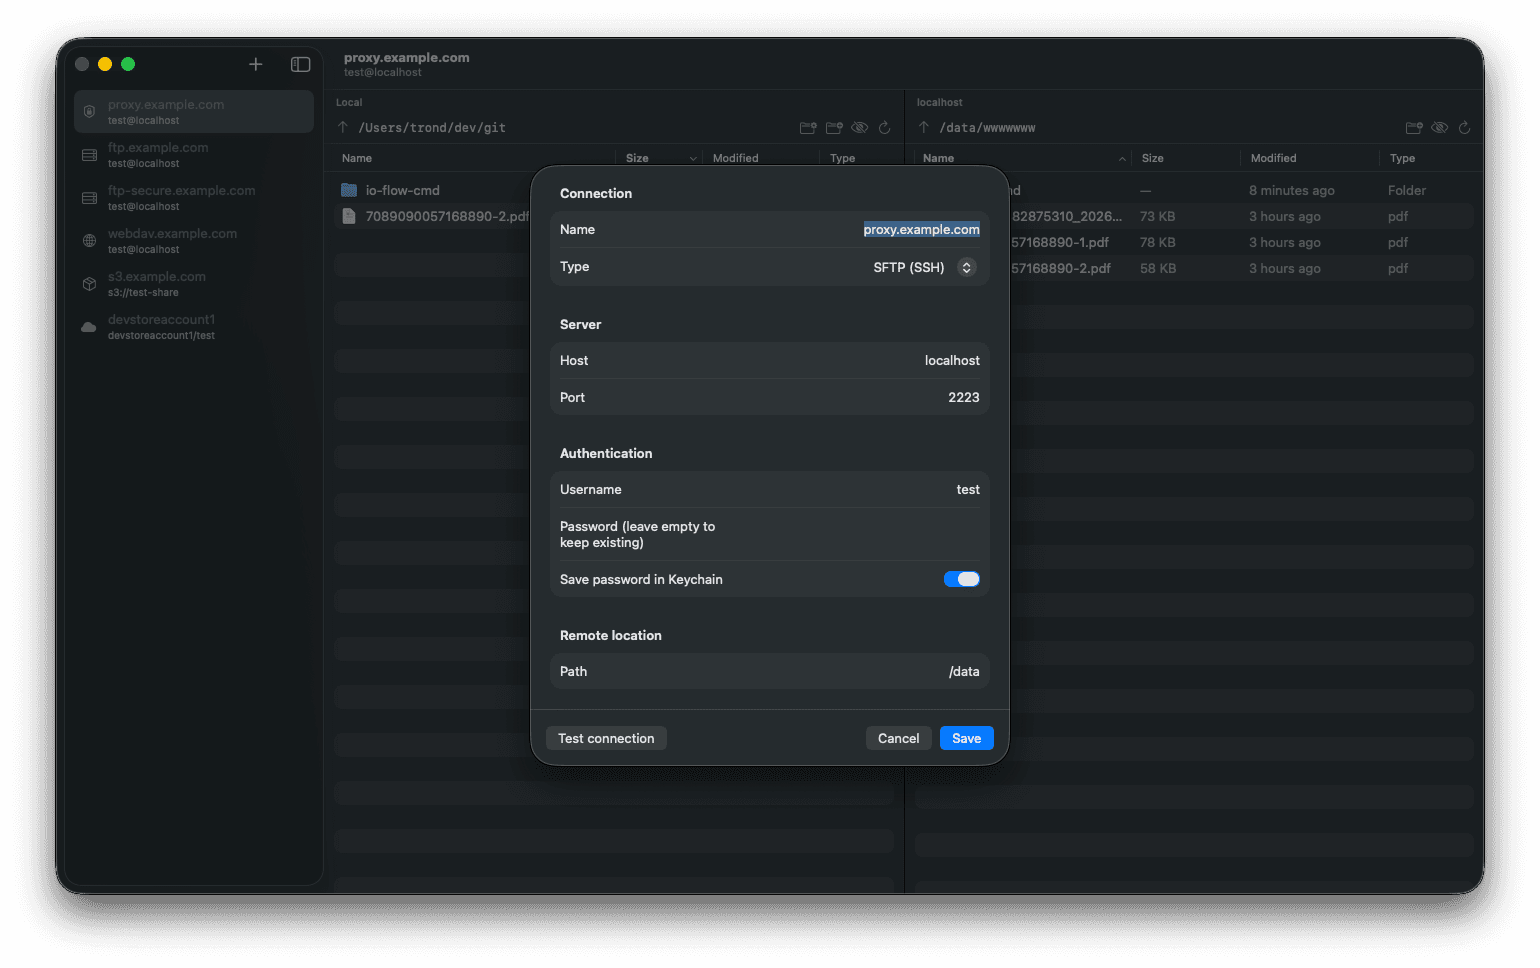Click the pdf type cell in the 58 KB row
Viewport: 1540px width, 968px height.
(1397, 268)
